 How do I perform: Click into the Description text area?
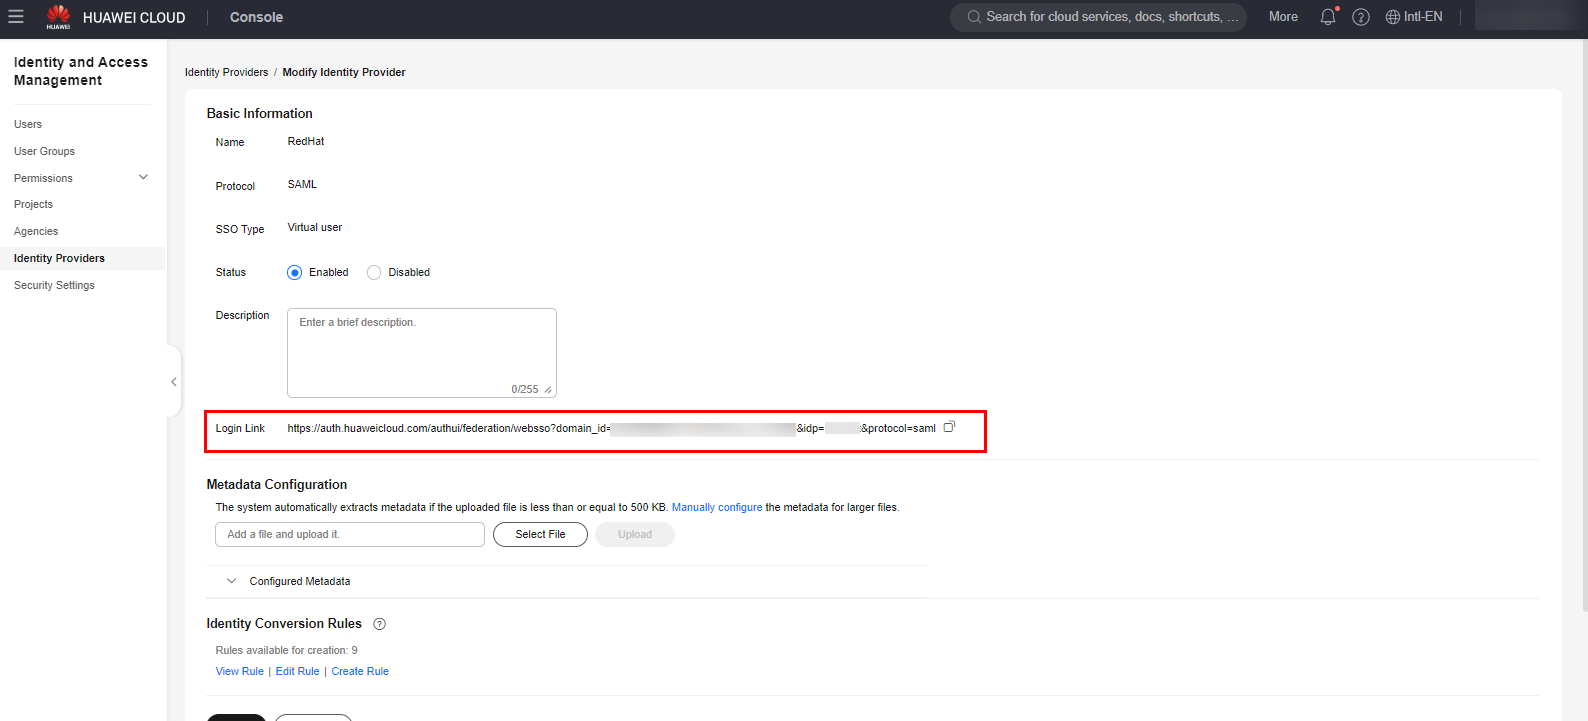click(x=421, y=352)
